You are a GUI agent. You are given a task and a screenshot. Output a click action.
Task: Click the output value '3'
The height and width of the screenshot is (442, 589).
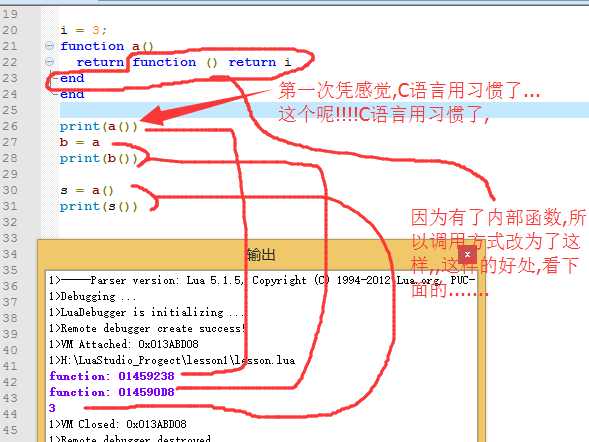click(x=52, y=408)
